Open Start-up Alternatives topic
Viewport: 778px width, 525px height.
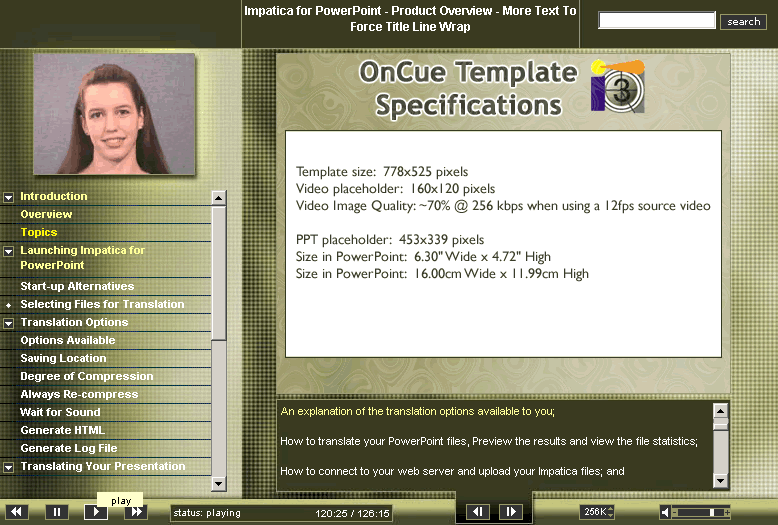click(x=77, y=286)
